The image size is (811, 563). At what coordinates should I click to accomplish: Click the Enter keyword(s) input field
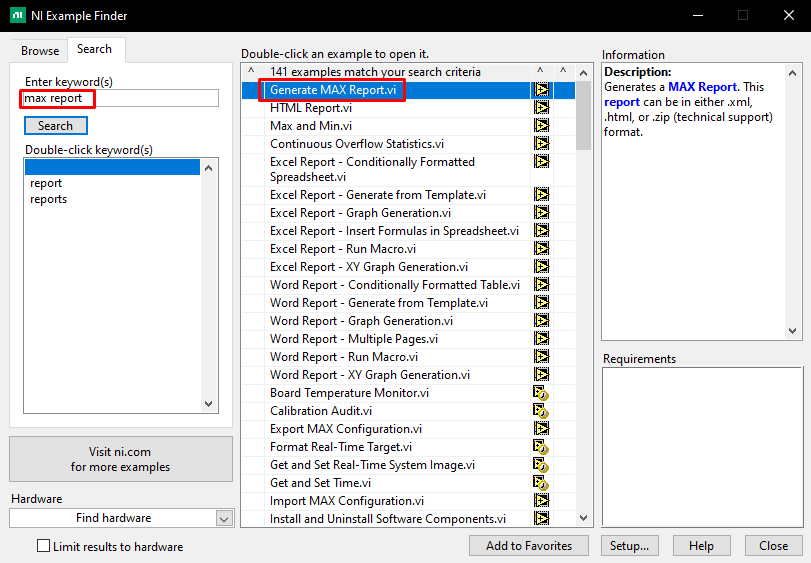point(121,98)
